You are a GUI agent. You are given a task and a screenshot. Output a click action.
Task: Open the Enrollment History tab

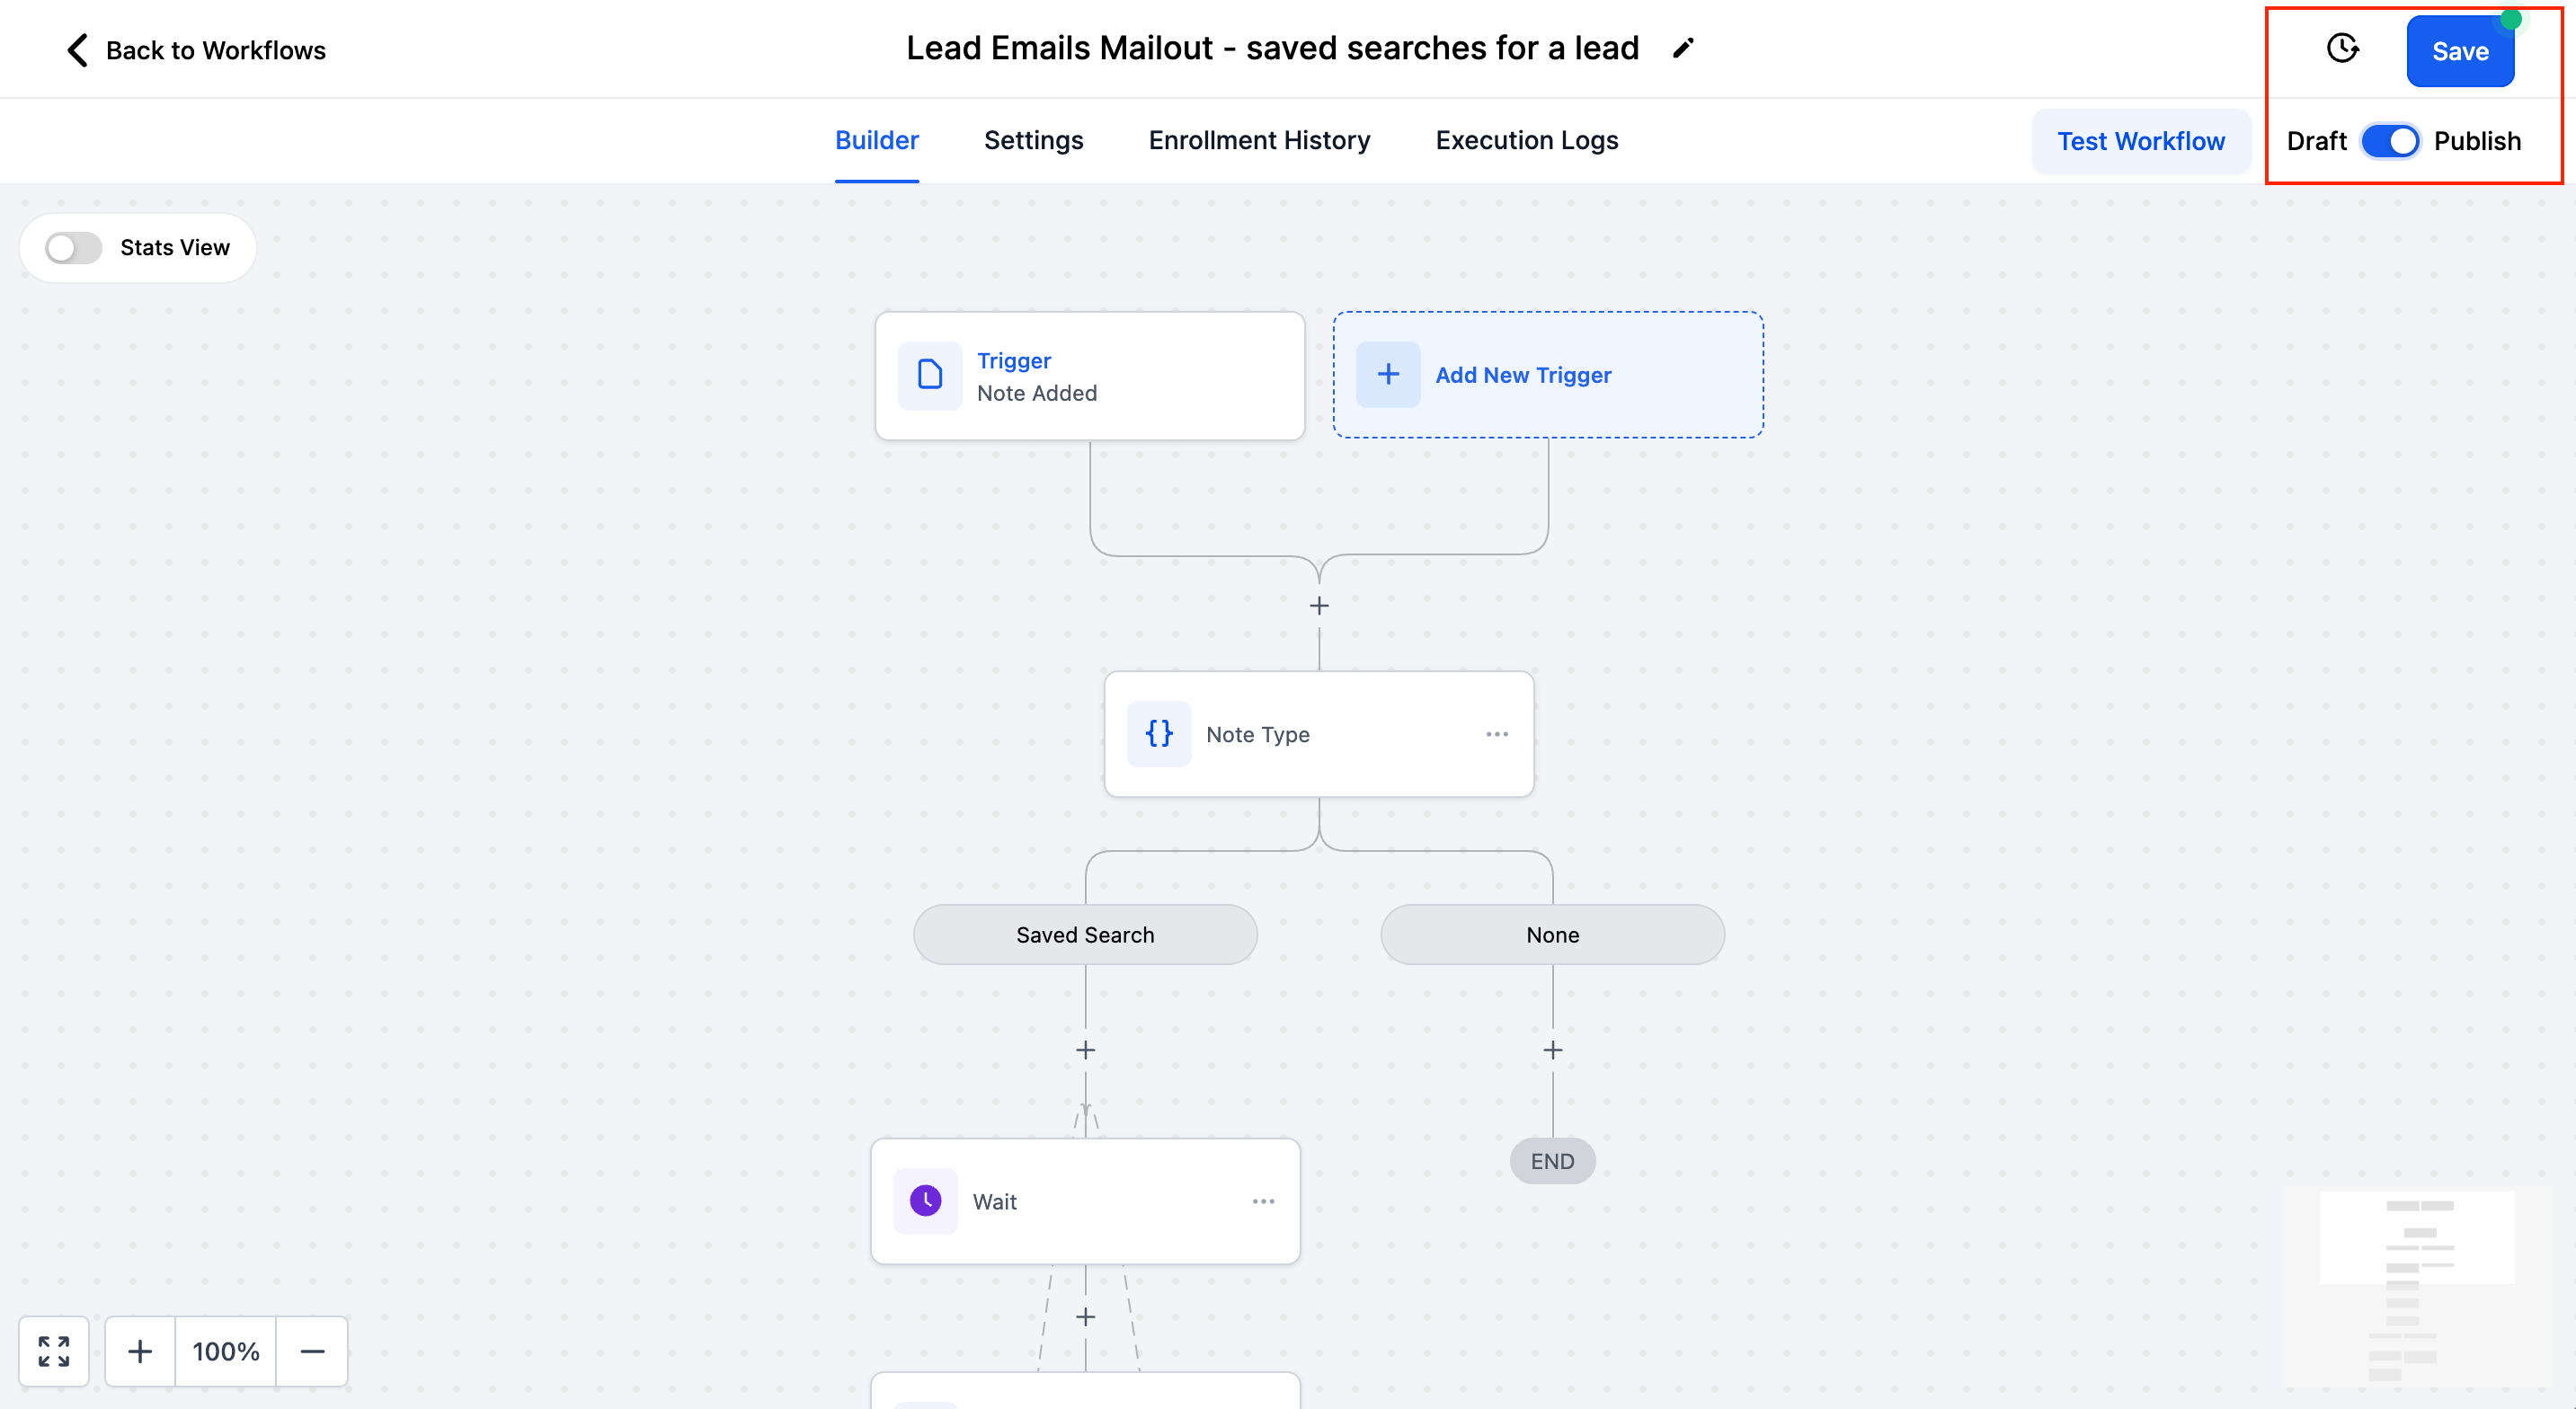click(x=1259, y=140)
